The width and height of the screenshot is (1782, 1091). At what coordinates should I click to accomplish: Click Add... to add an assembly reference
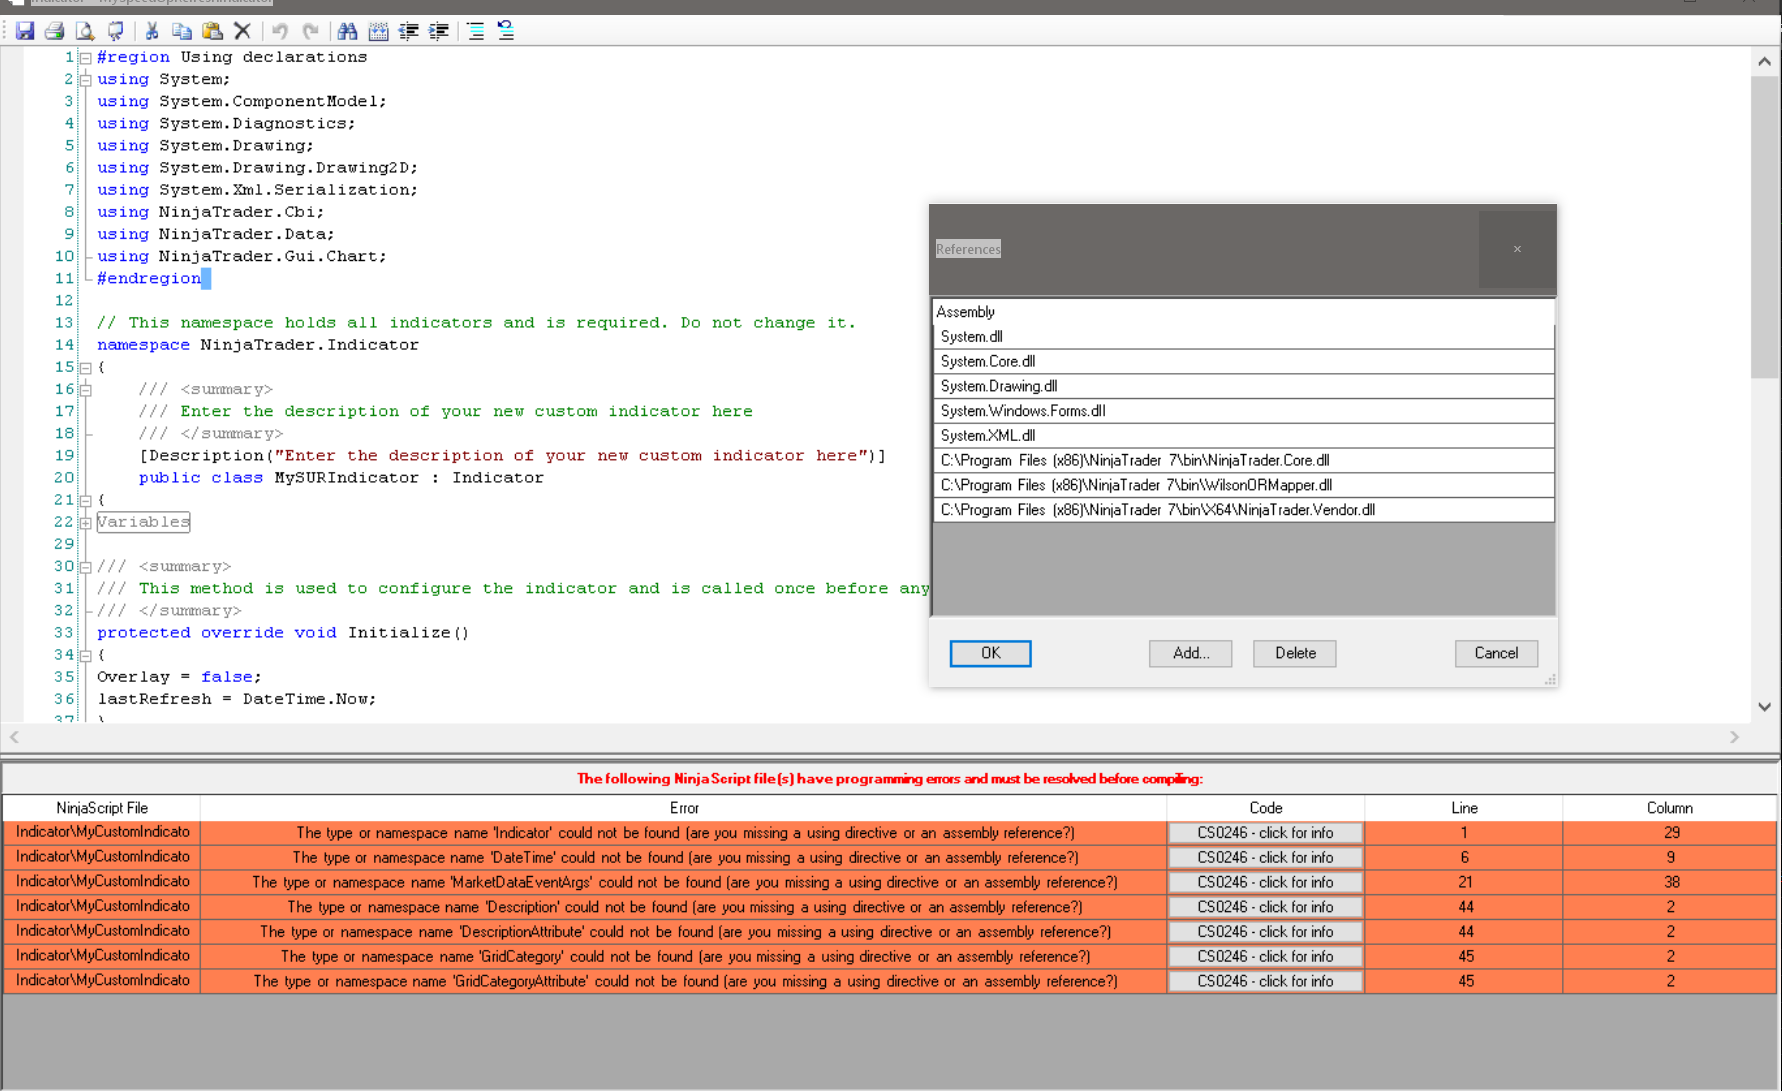click(x=1190, y=653)
